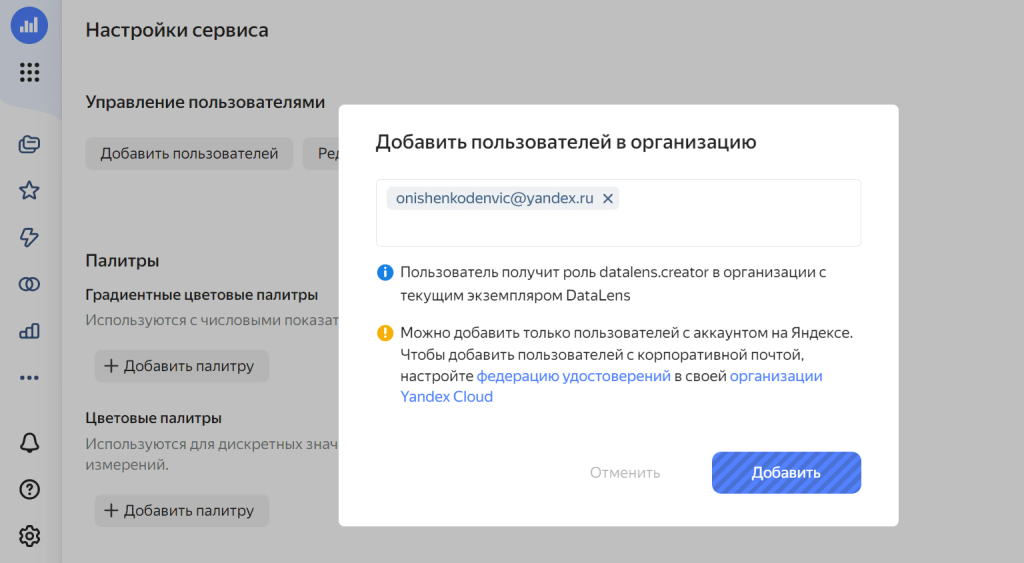This screenshot has width=1024, height=563.
Task: Click «Добавить пользователей» under user management
Action: point(189,153)
